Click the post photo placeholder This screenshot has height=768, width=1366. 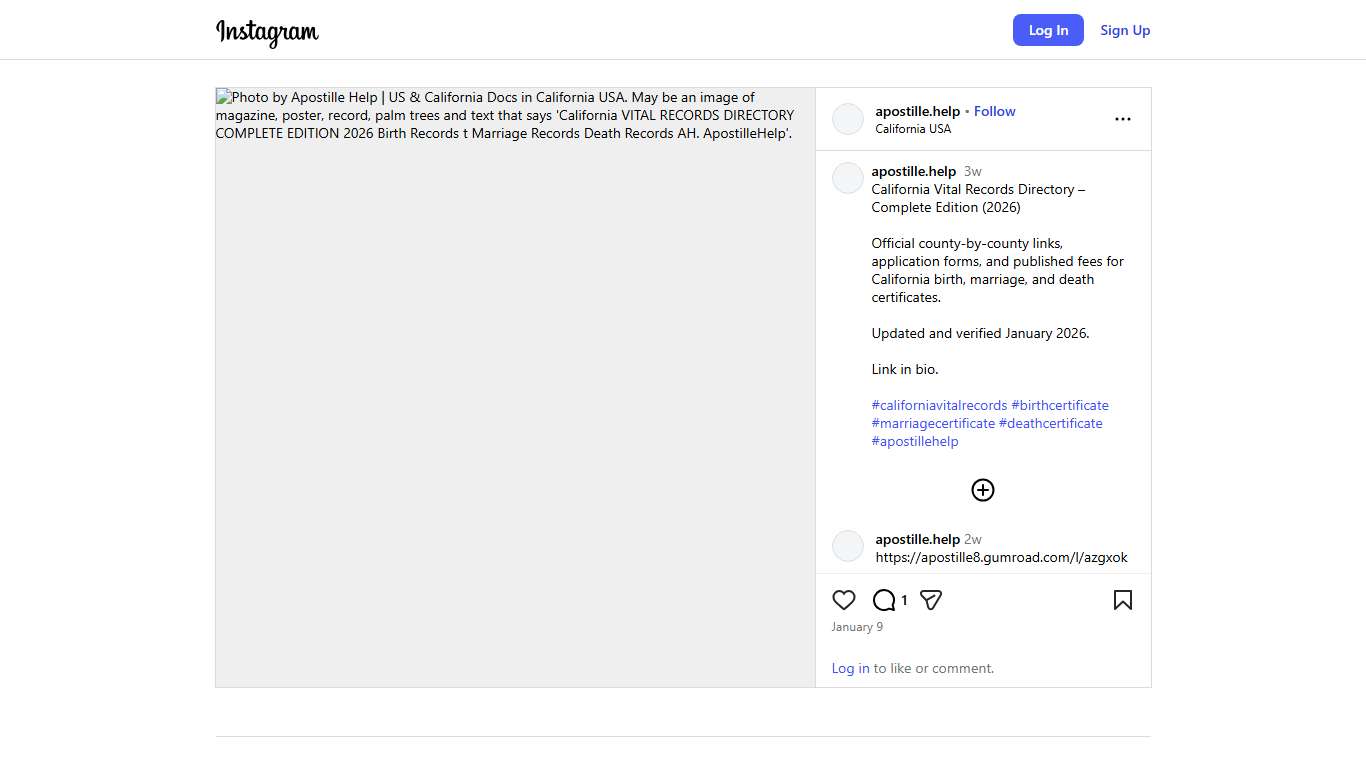(515, 400)
